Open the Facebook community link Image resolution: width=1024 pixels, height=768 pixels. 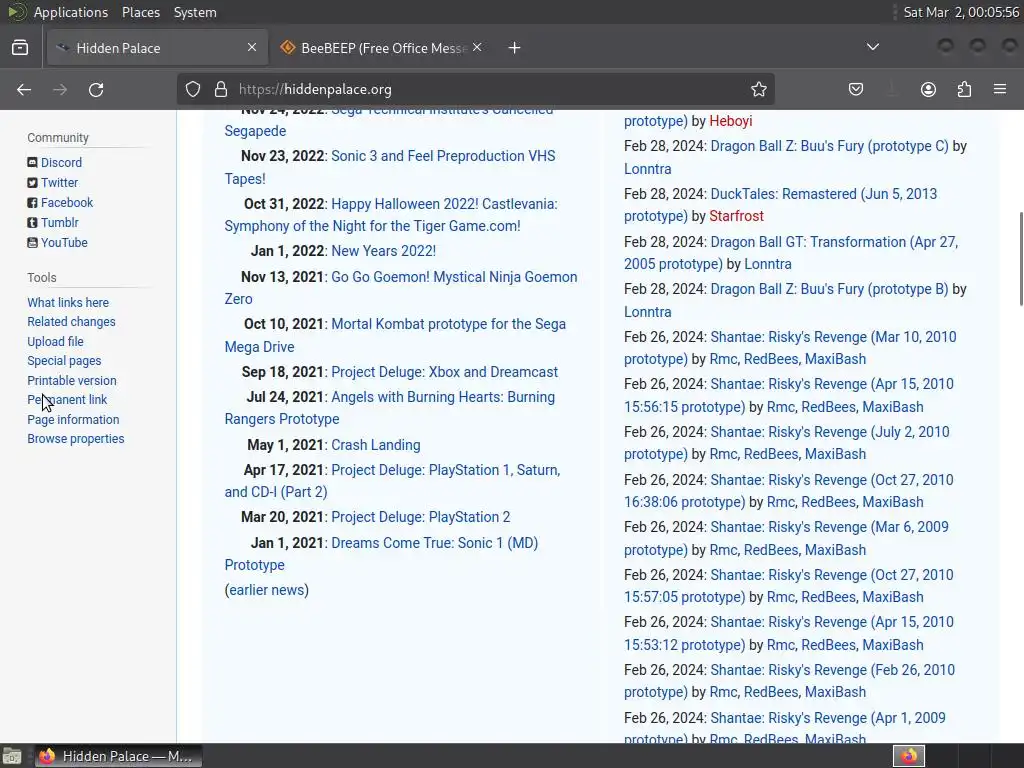[x=67, y=202]
